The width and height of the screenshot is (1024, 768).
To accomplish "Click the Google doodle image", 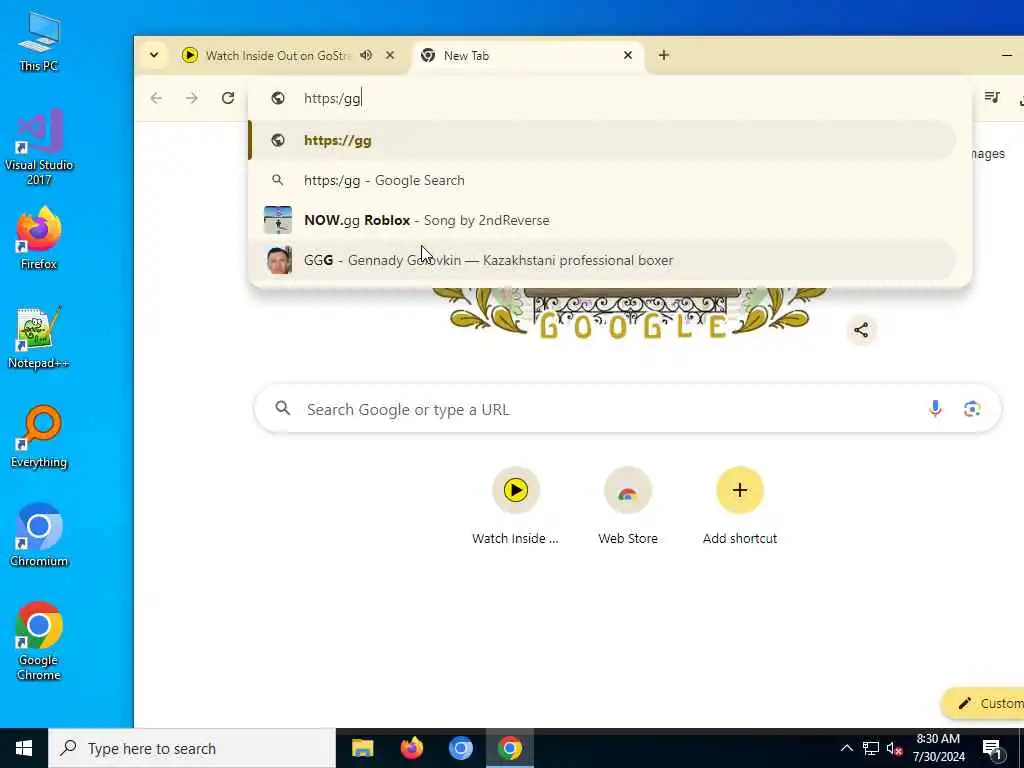I will 631,313.
